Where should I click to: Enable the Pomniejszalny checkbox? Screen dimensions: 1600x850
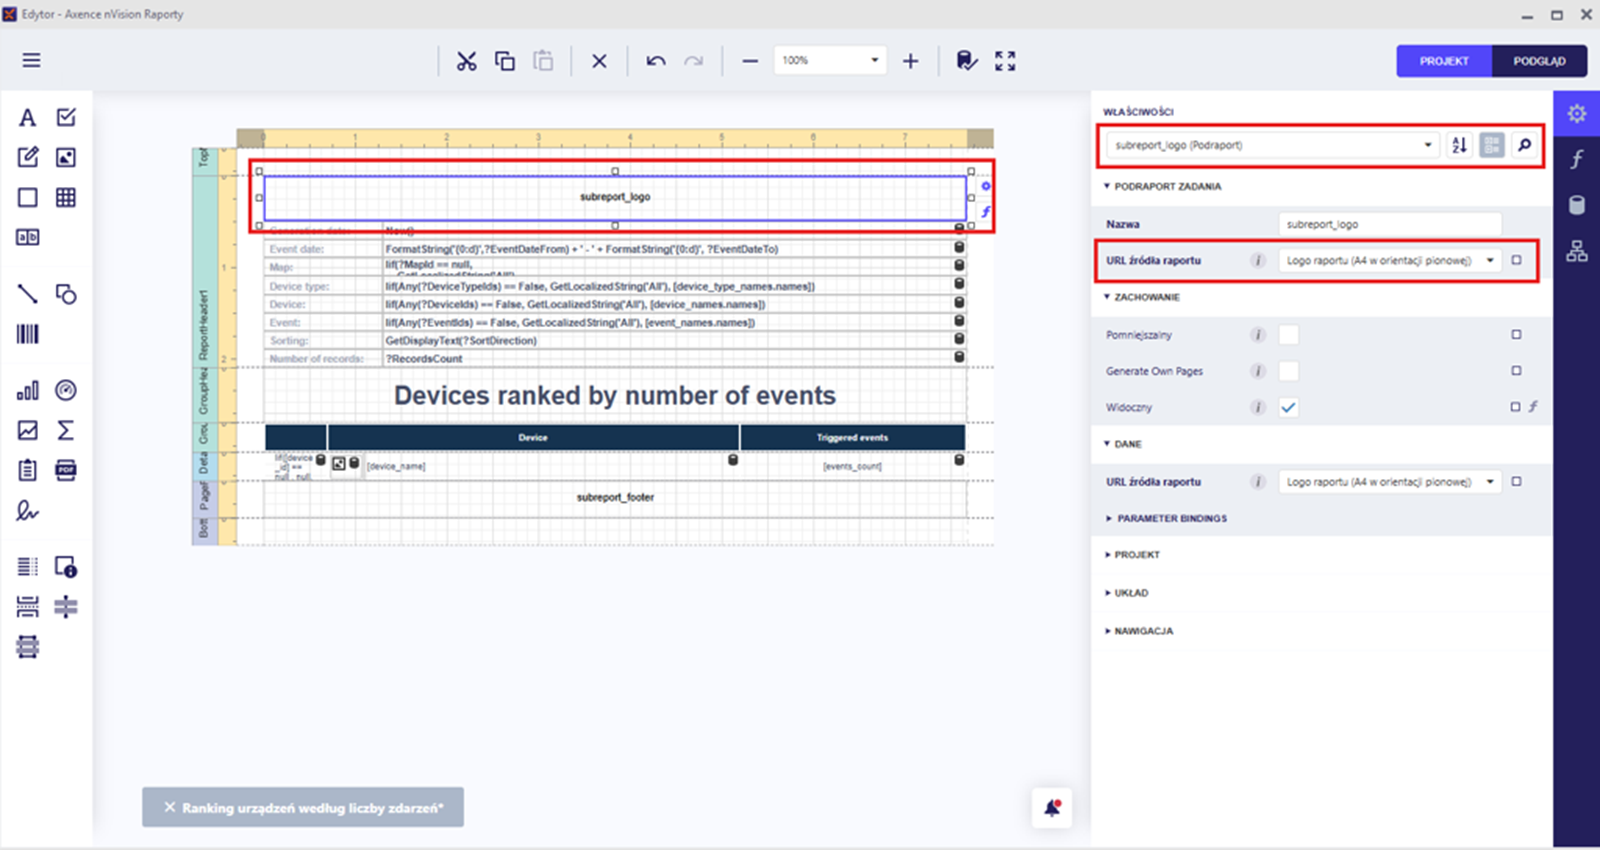click(x=1289, y=335)
